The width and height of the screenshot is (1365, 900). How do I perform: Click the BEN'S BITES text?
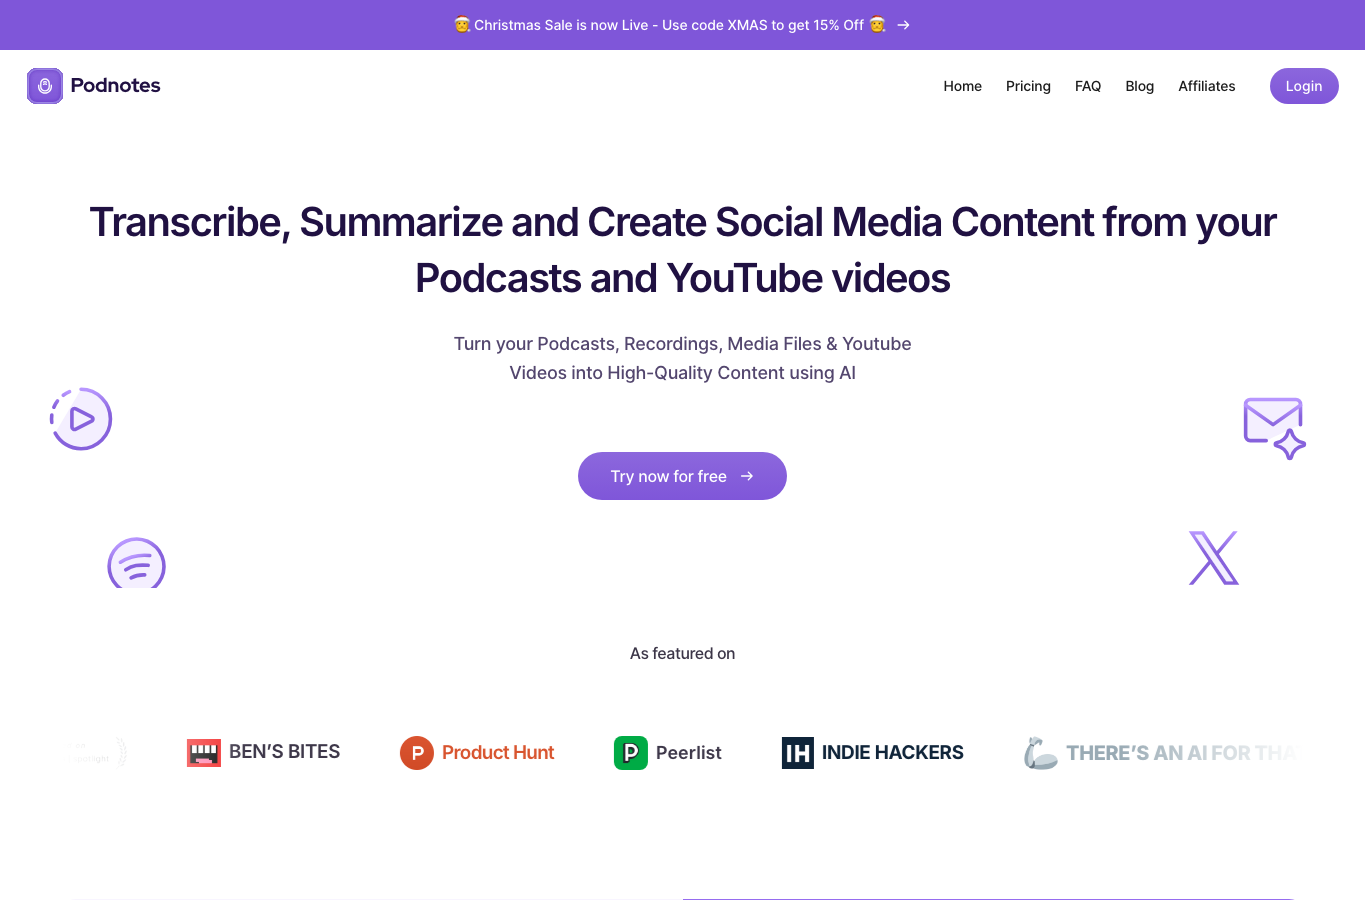[x=284, y=752]
